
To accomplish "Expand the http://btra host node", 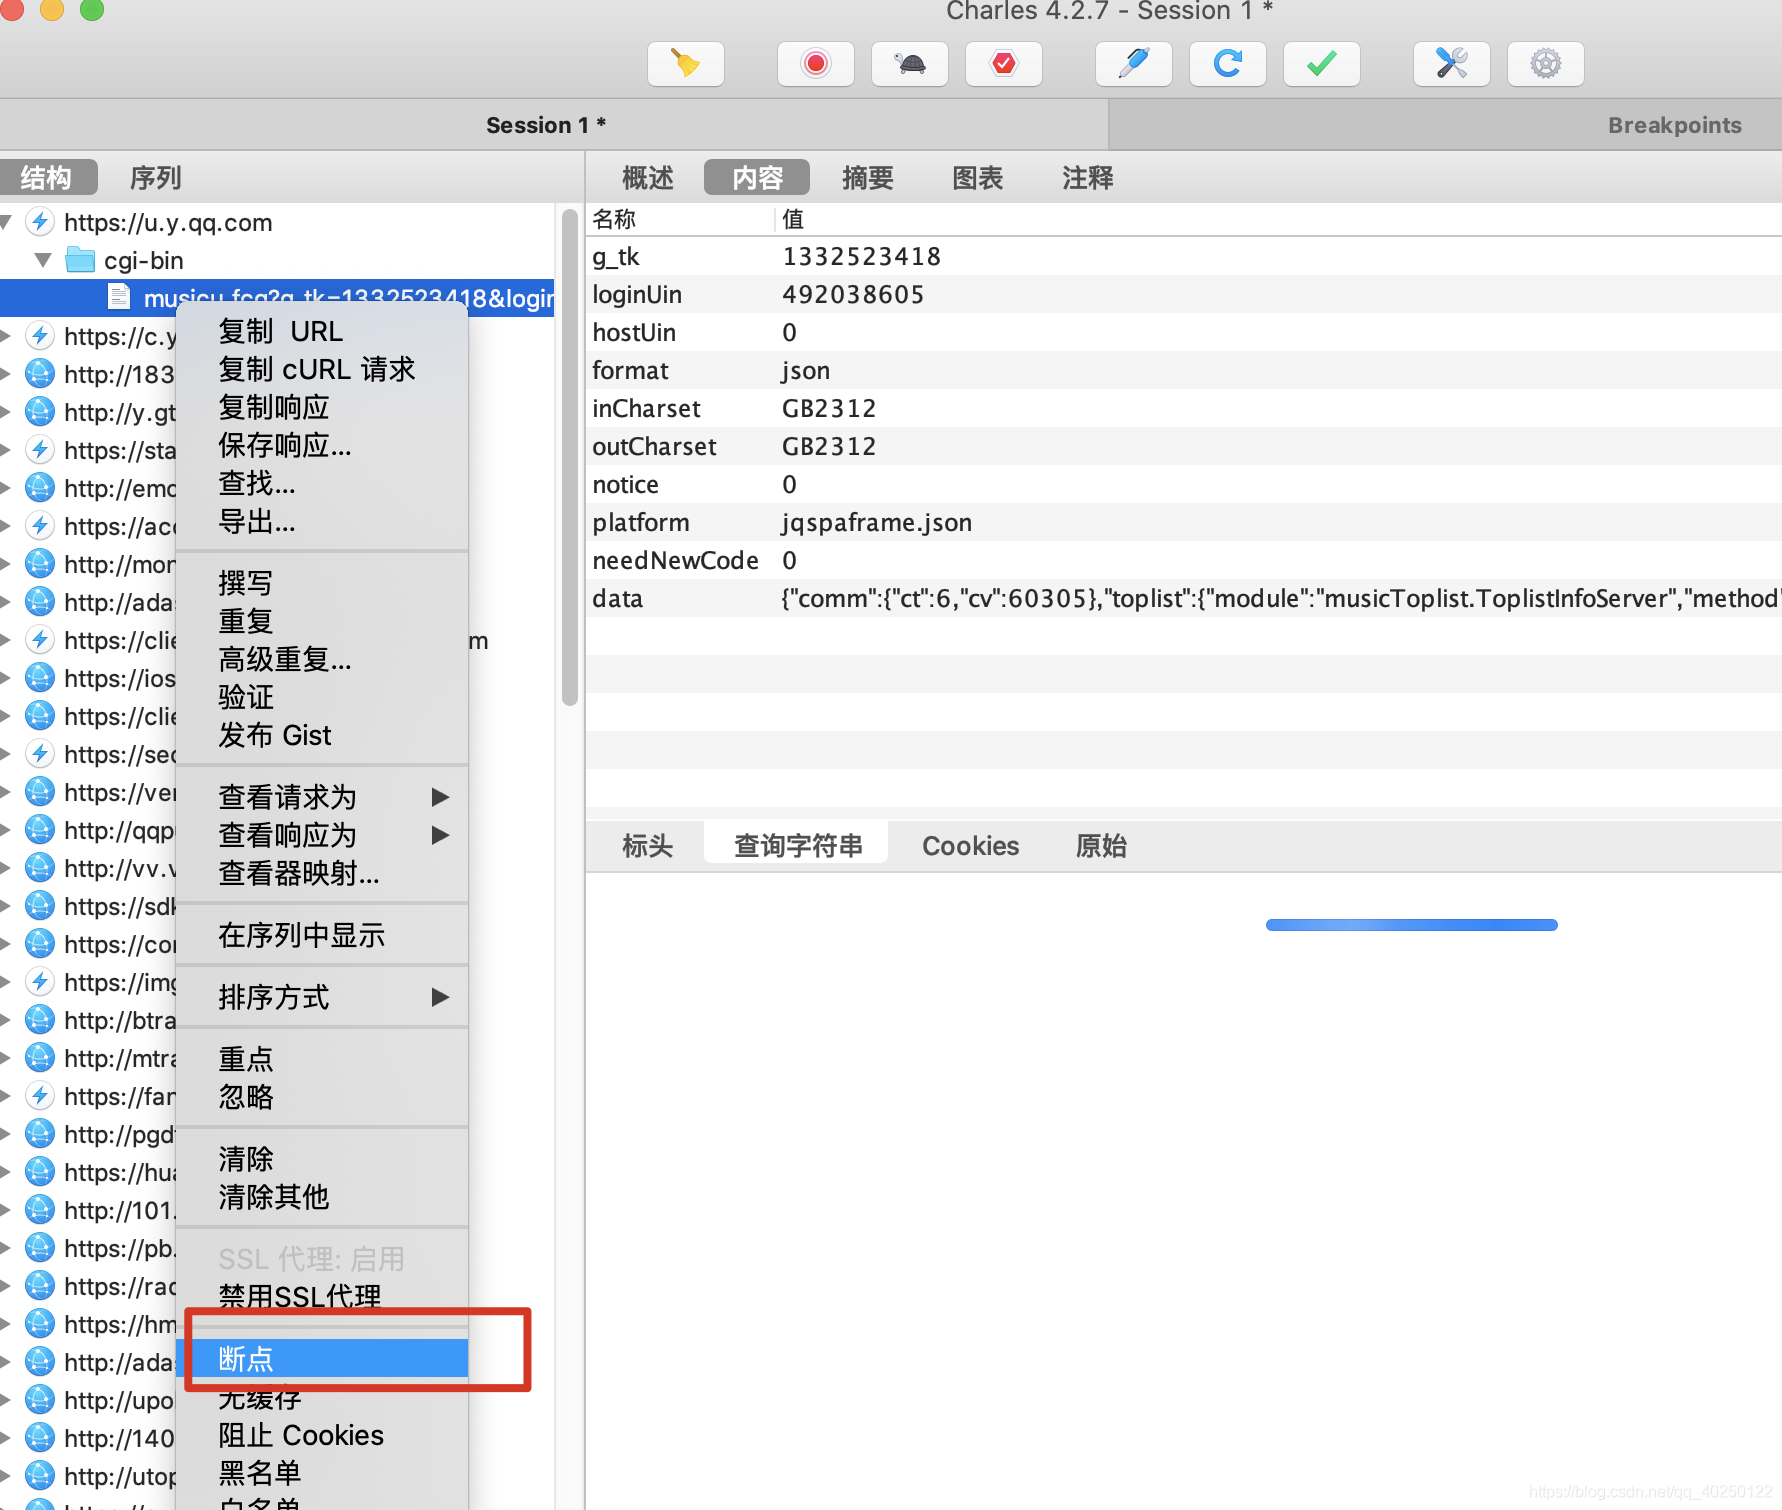I will (6, 1020).
